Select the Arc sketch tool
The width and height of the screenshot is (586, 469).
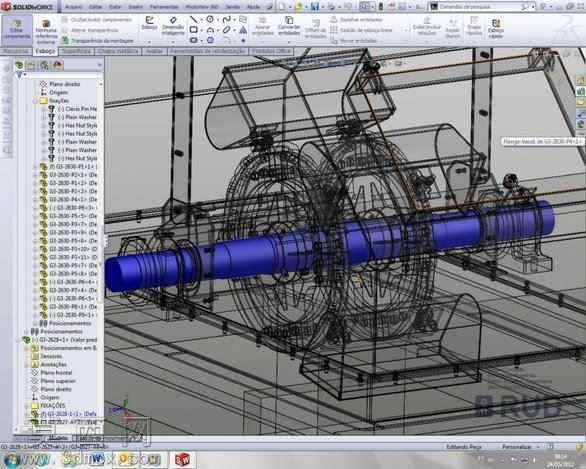click(x=210, y=30)
